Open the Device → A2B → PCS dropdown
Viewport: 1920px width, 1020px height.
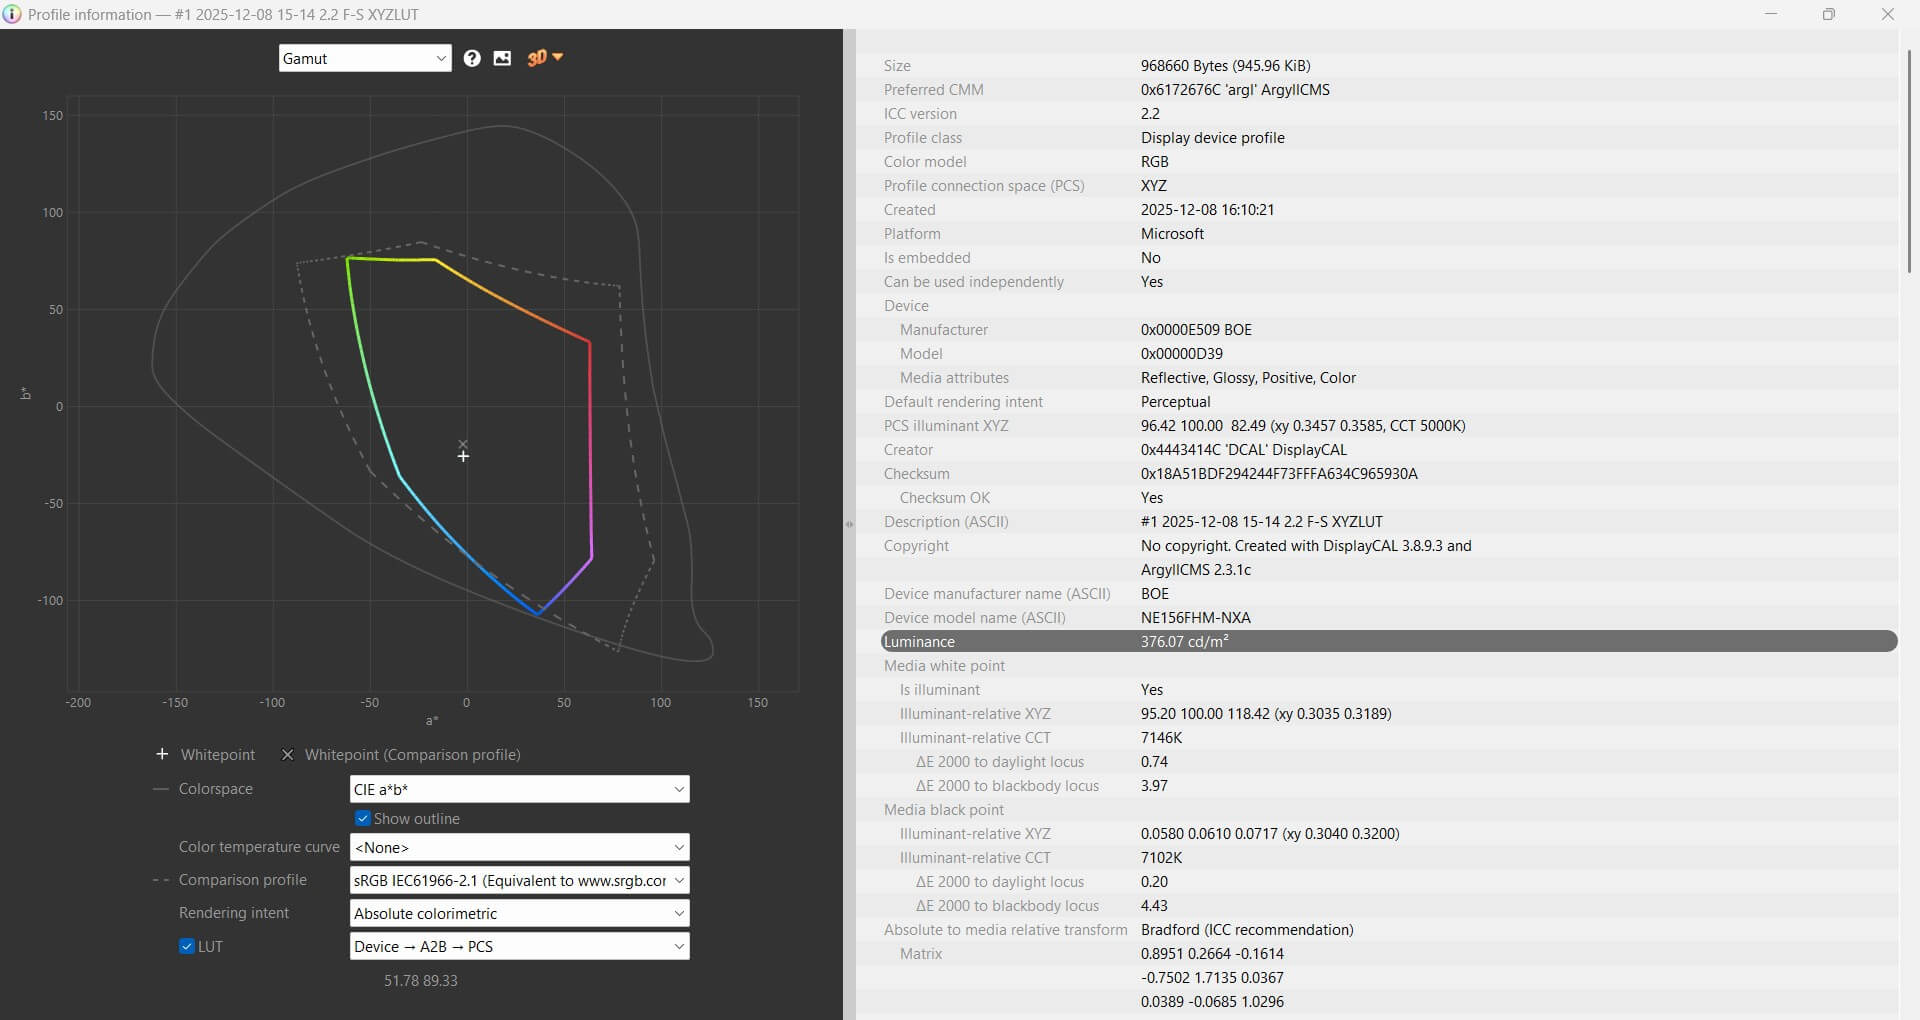pyautogui.click(x=519, y=946)
